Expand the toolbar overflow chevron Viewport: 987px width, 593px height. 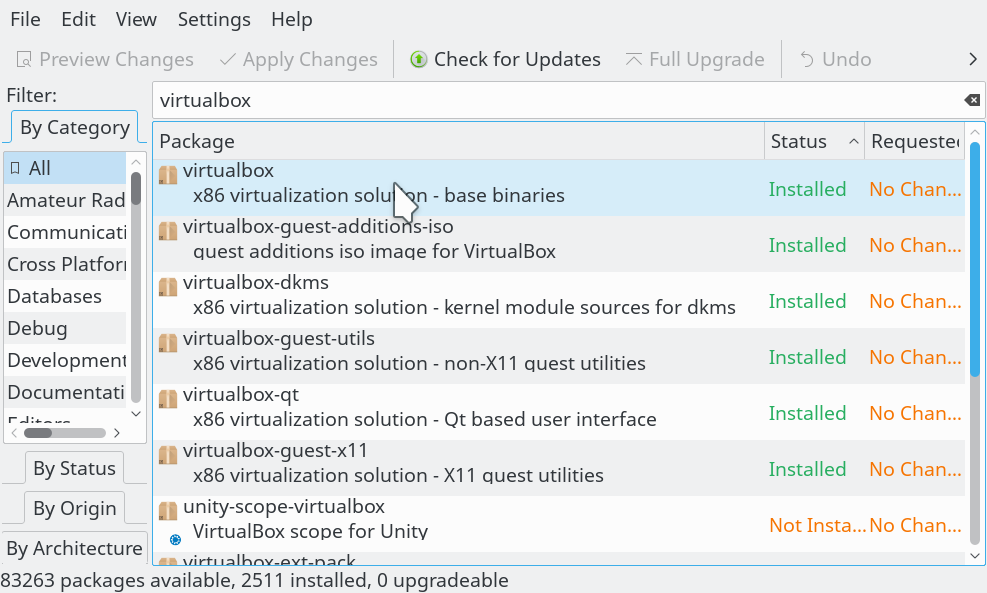click(972, 60)
